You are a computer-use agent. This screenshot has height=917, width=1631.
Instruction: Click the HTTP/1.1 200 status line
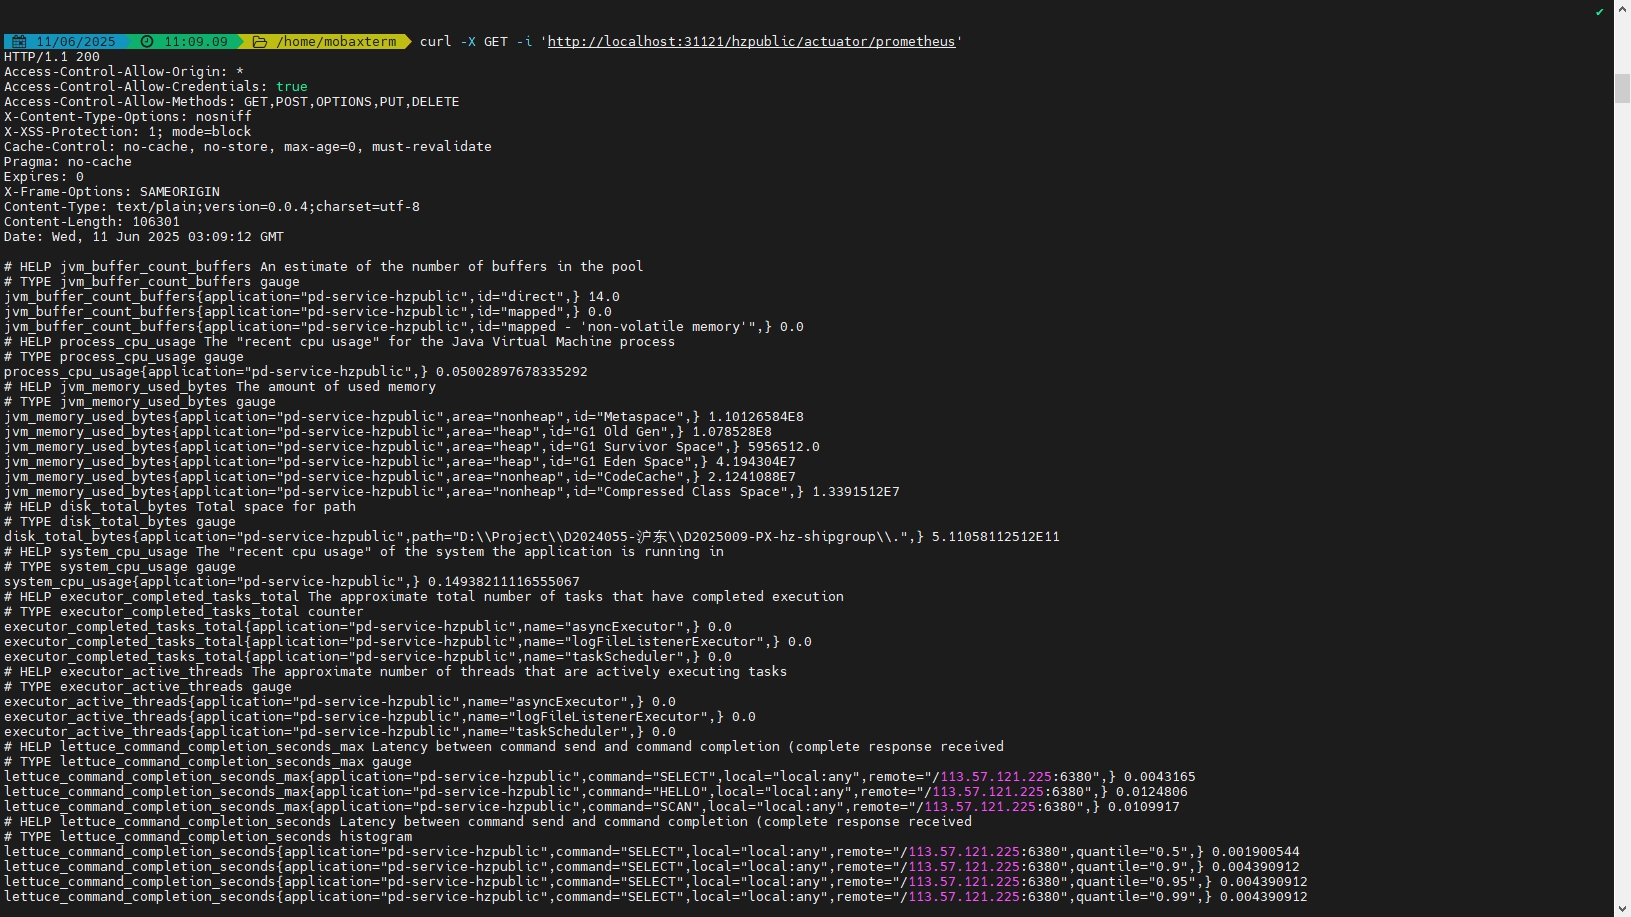point(52,57)
